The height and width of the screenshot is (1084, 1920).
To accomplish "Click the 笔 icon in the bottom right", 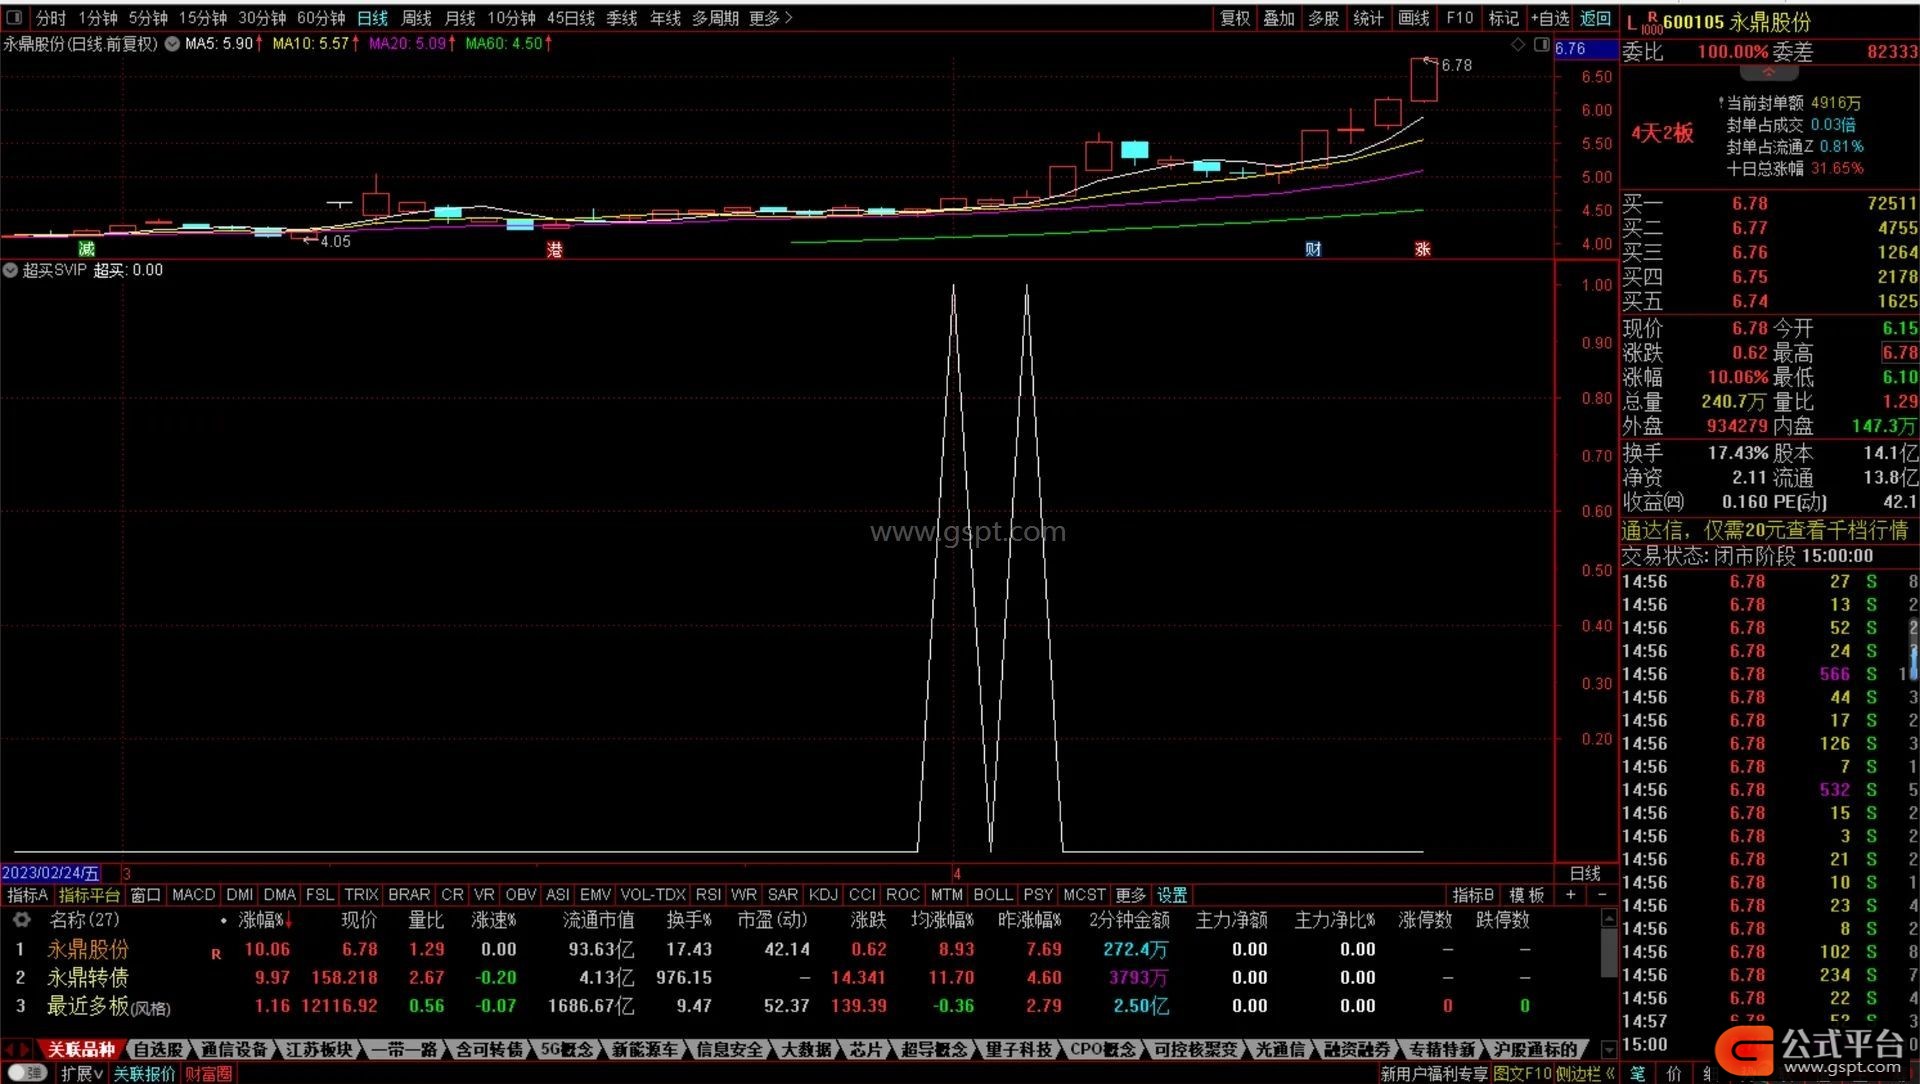I will coord(1638,1073).
